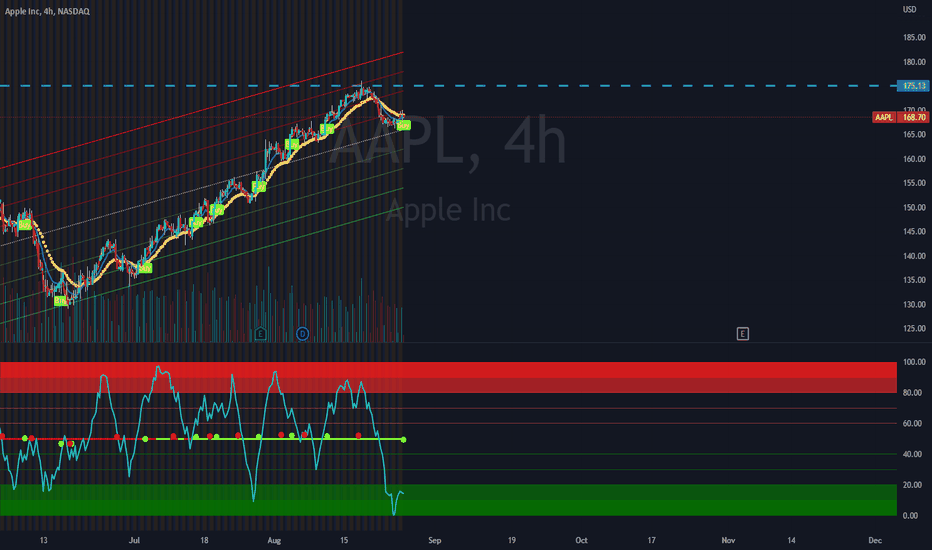
Task: Click the 168.70 last price label
Action: [x=914, y=117]
